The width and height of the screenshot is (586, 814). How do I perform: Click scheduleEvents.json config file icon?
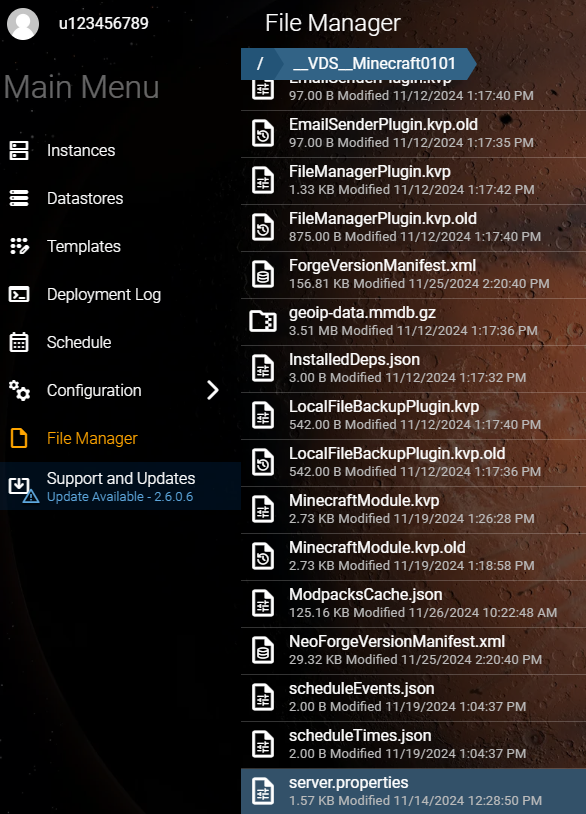263,697
